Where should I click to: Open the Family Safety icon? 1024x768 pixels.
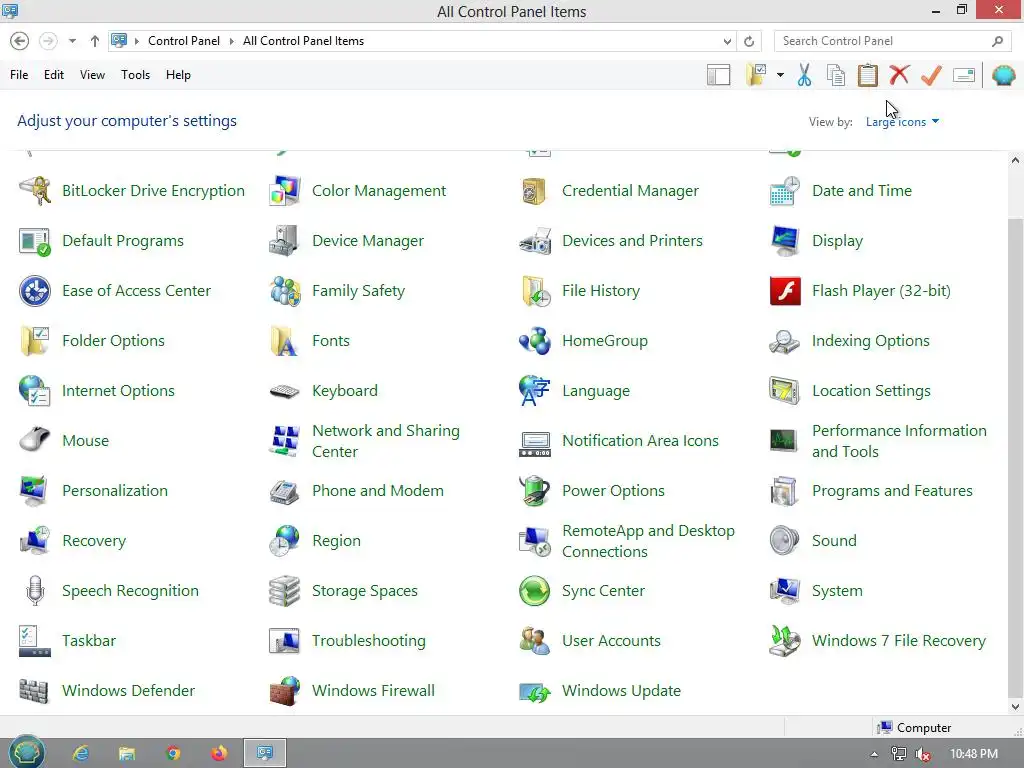[285, 291]
